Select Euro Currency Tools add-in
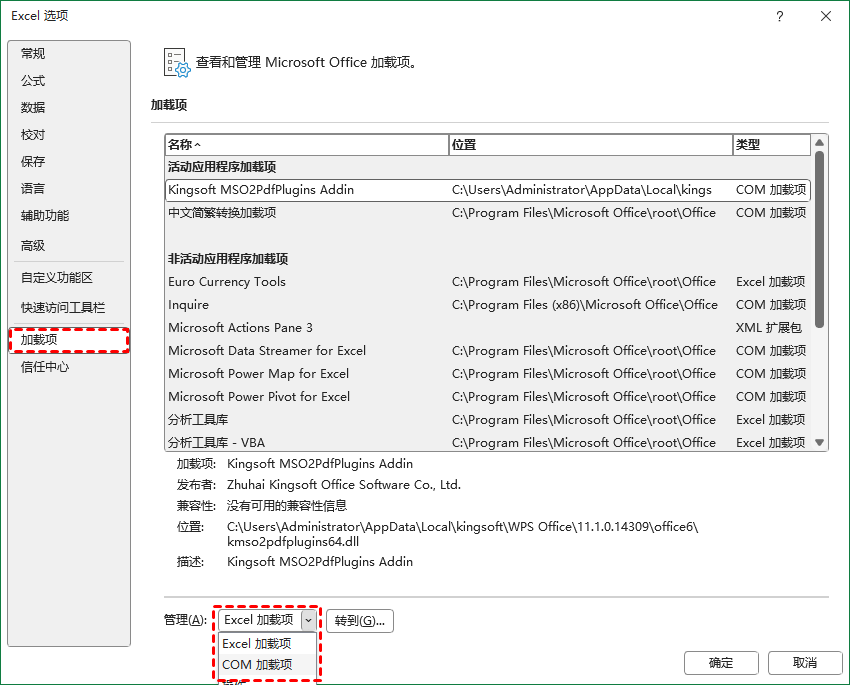The width and height of the screenshot is (850, 685). pos(488,282)
